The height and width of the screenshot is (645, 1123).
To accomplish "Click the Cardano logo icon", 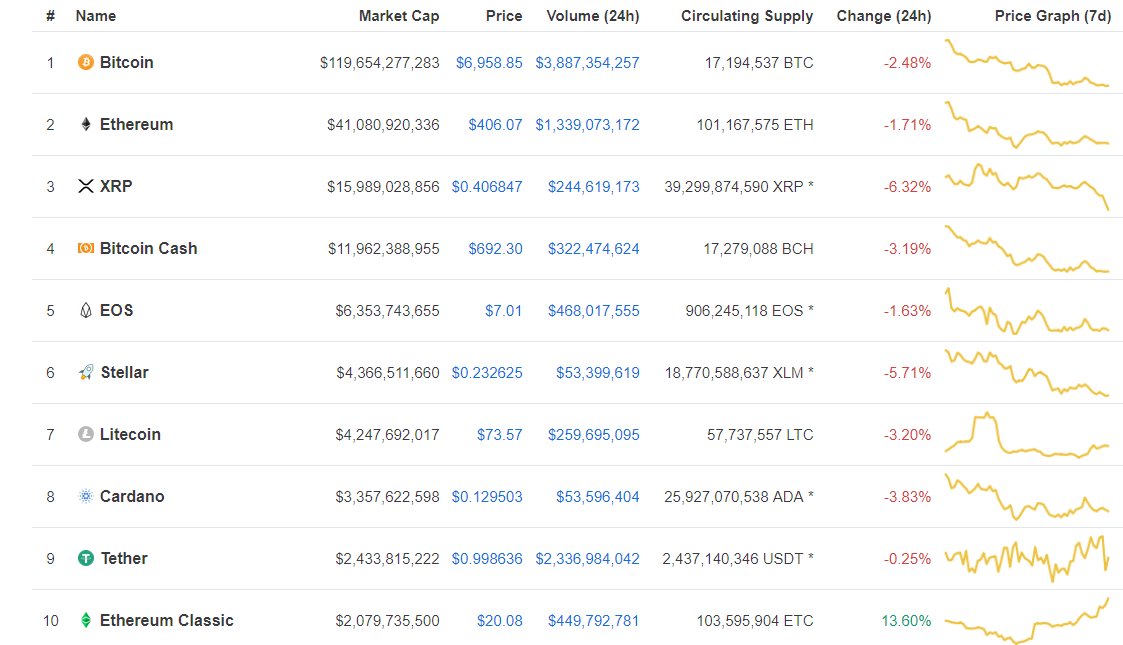I will point(85,496).
